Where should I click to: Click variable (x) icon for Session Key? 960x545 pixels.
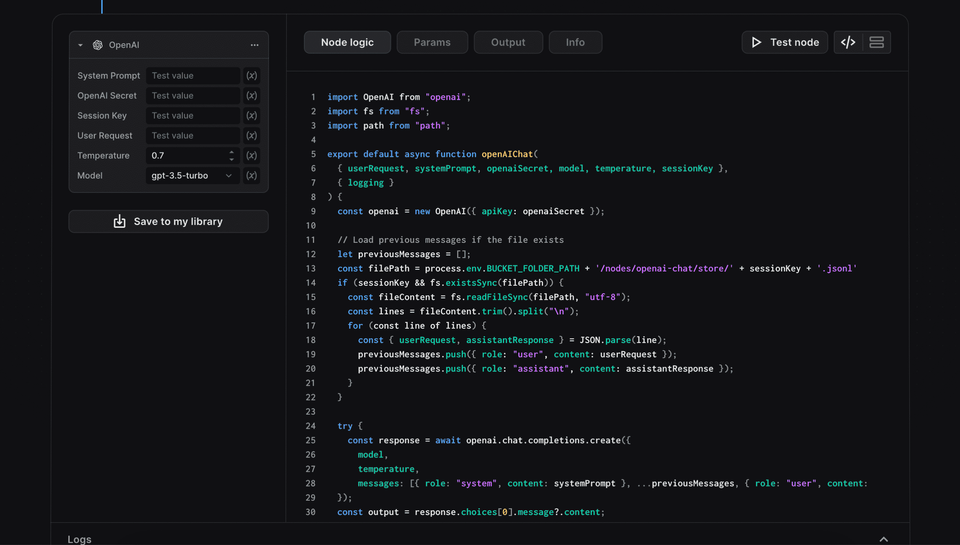pos(251,116)
